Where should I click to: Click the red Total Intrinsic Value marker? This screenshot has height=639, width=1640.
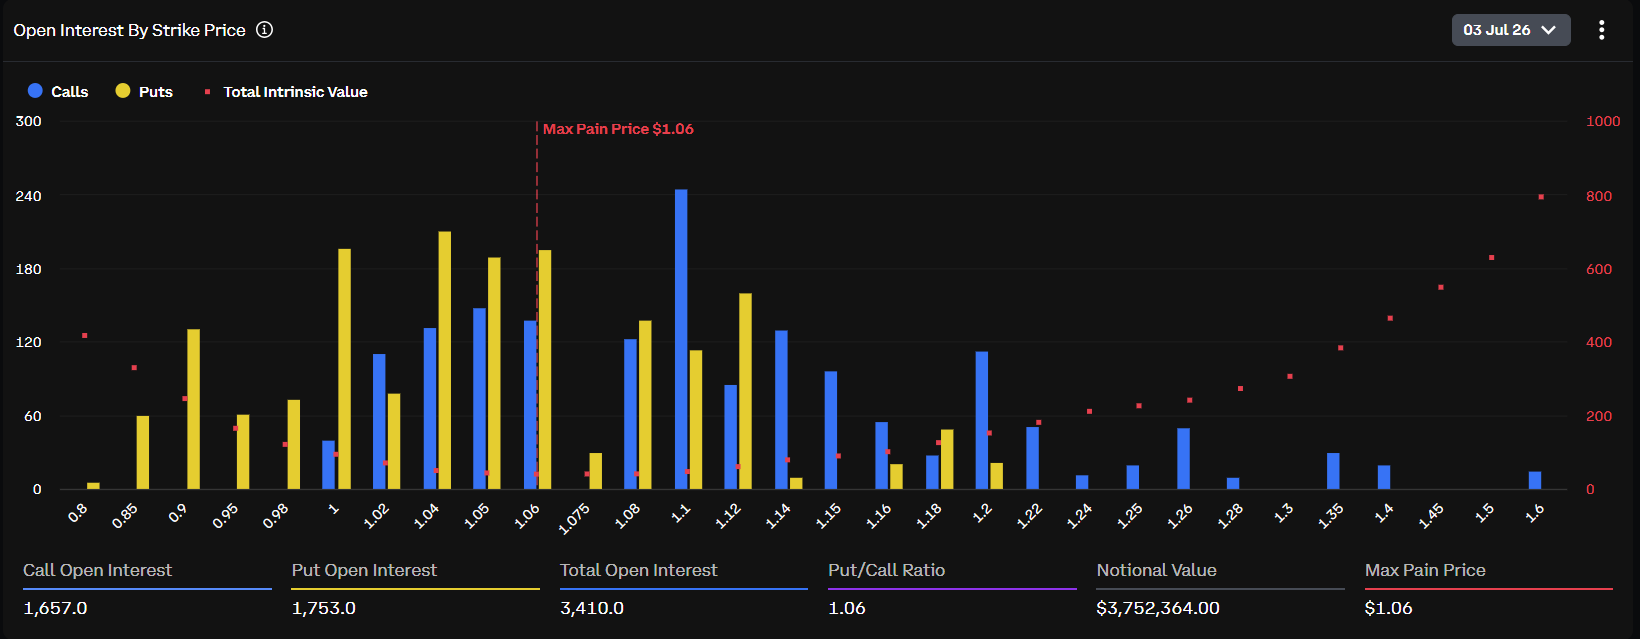point(207,92)
